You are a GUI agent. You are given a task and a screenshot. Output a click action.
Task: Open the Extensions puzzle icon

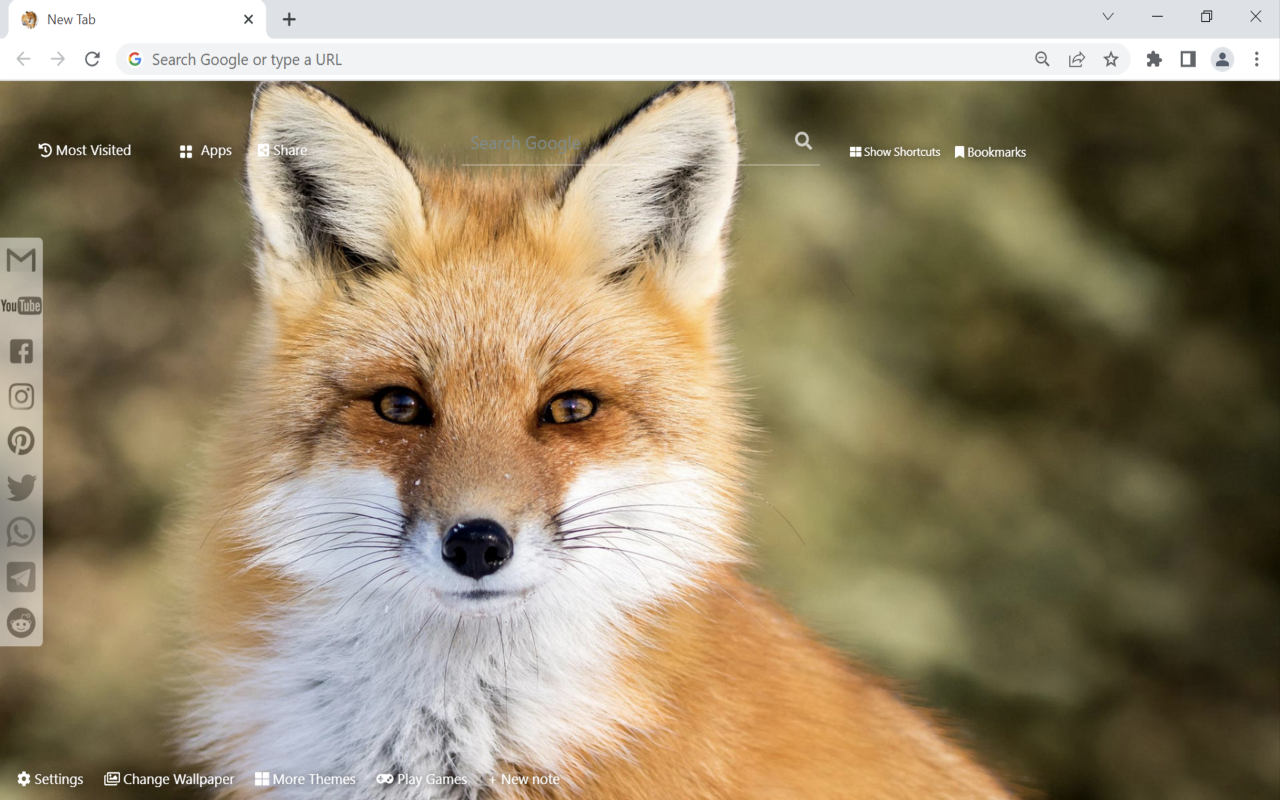1154,59
